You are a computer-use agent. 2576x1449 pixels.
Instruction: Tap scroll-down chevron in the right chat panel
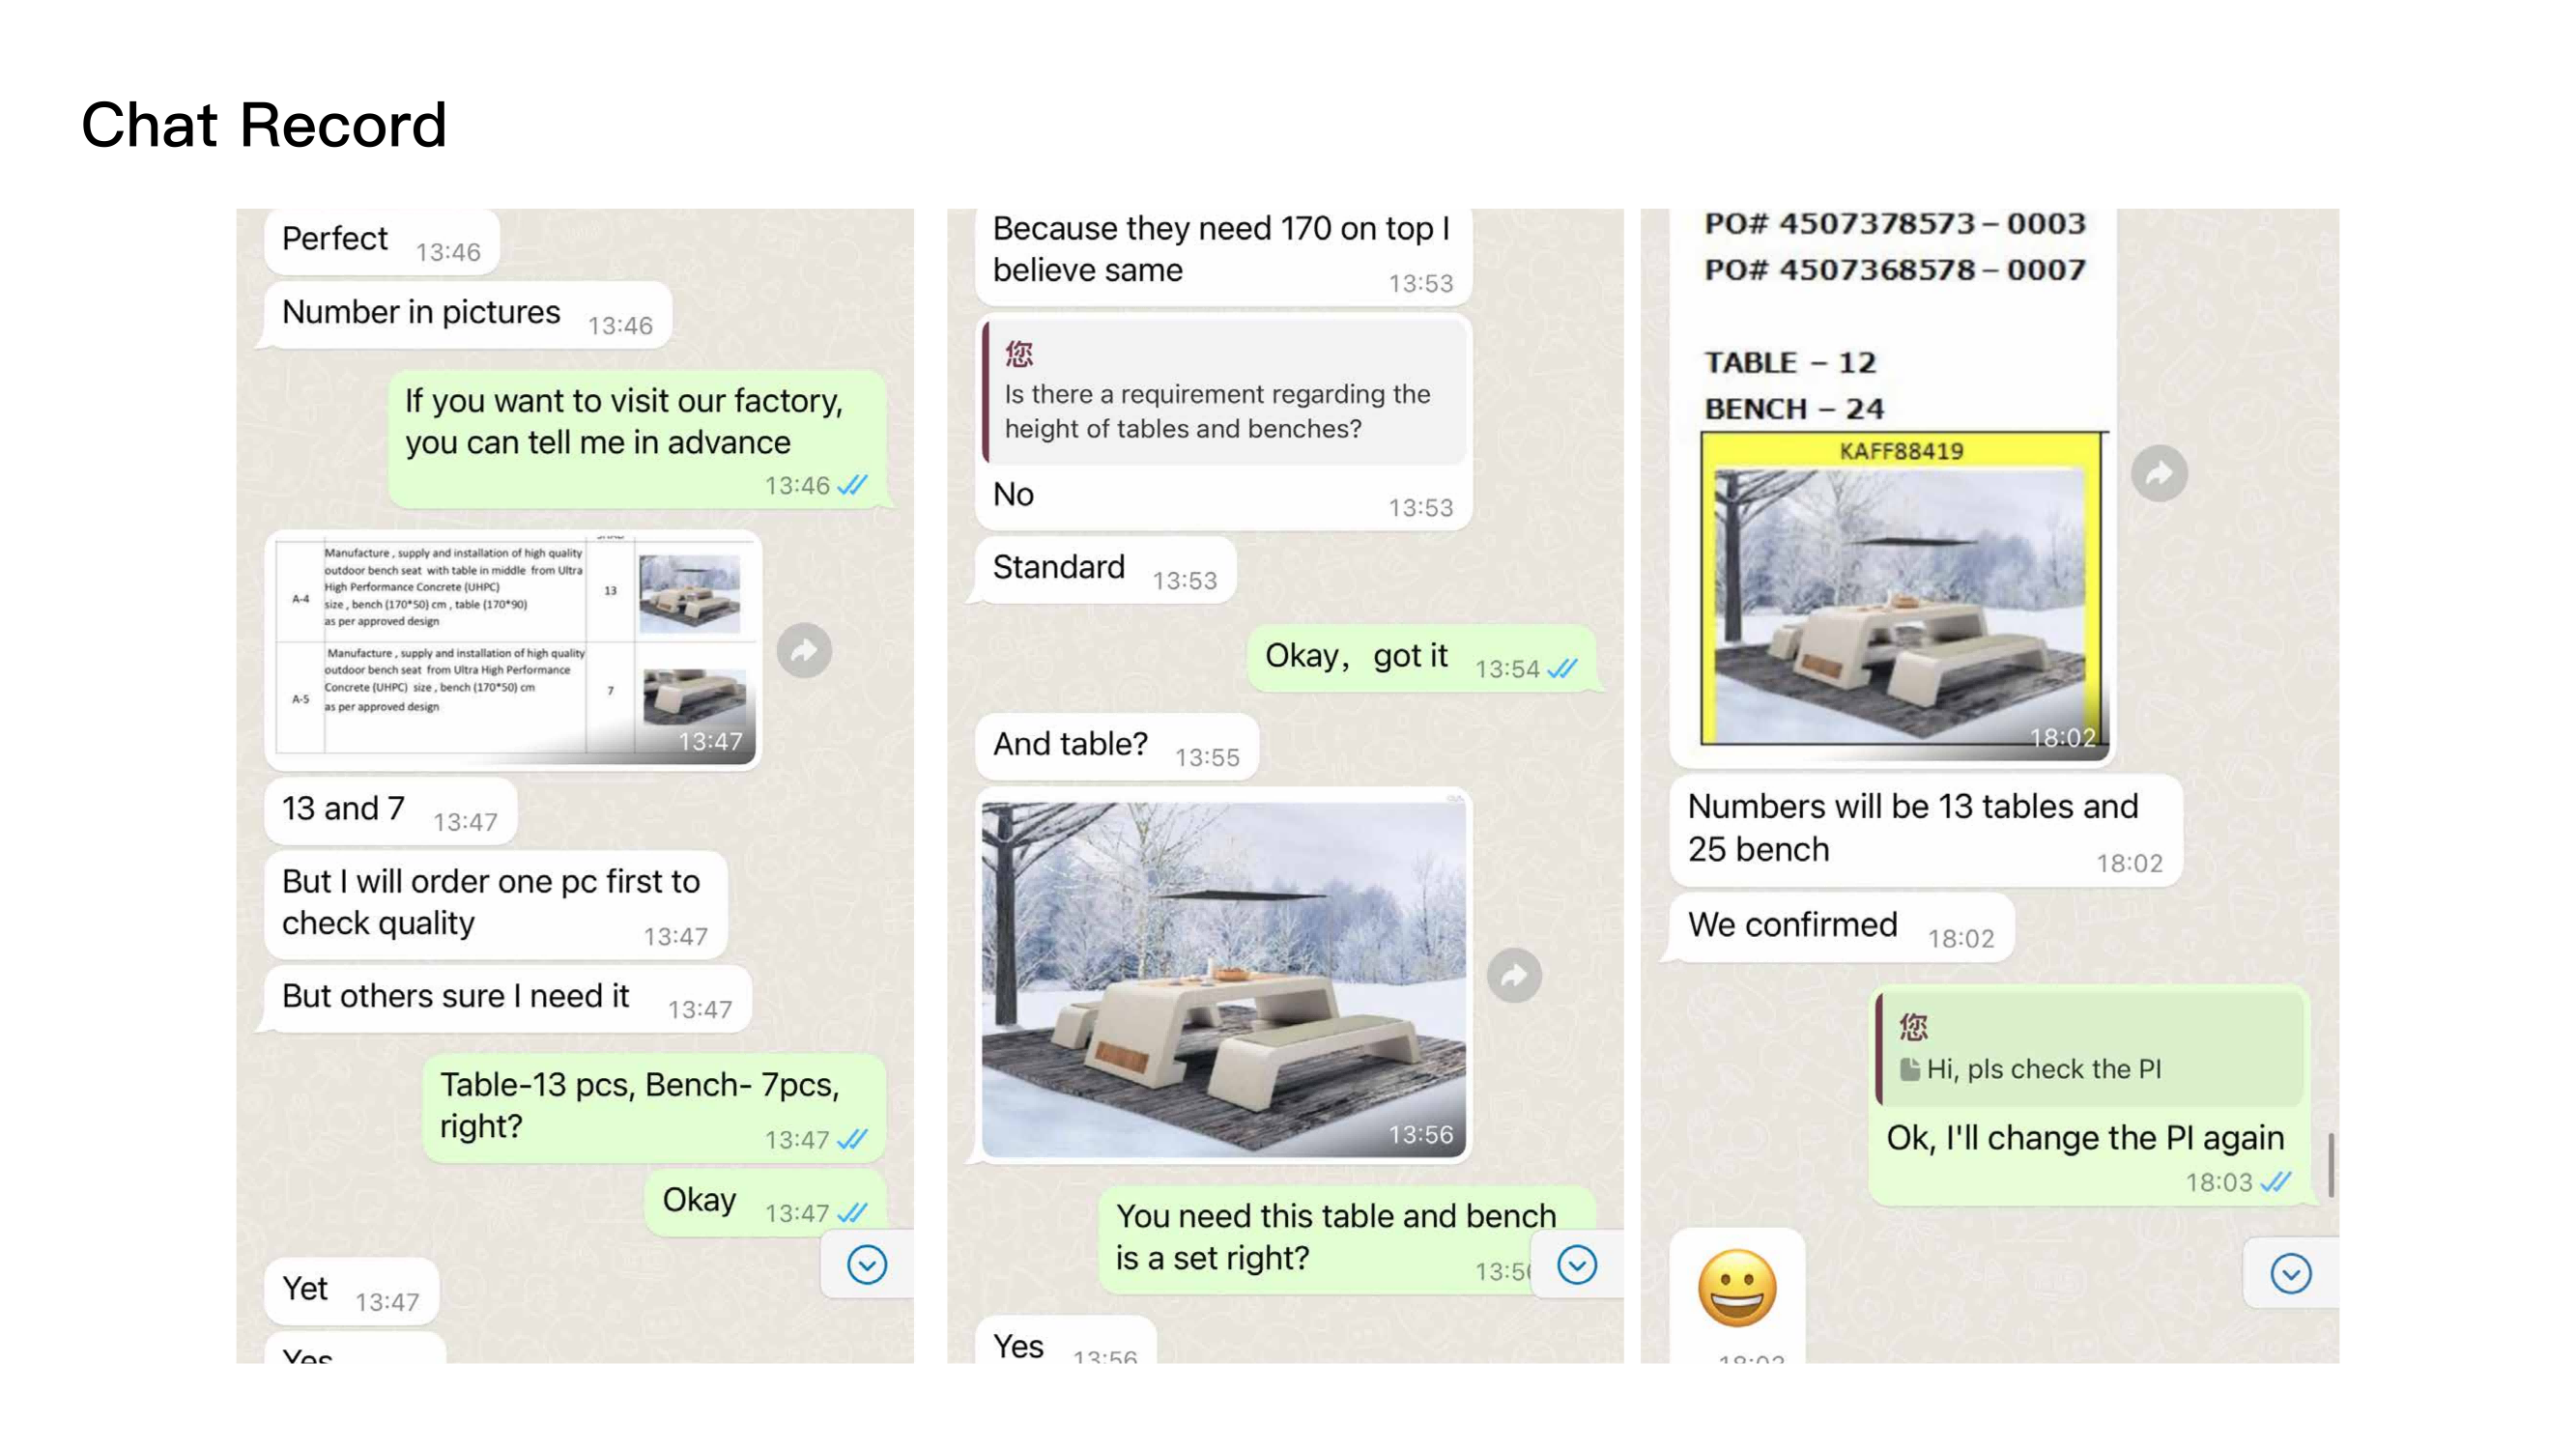pyautogui.click(x=2291, y=1273)
